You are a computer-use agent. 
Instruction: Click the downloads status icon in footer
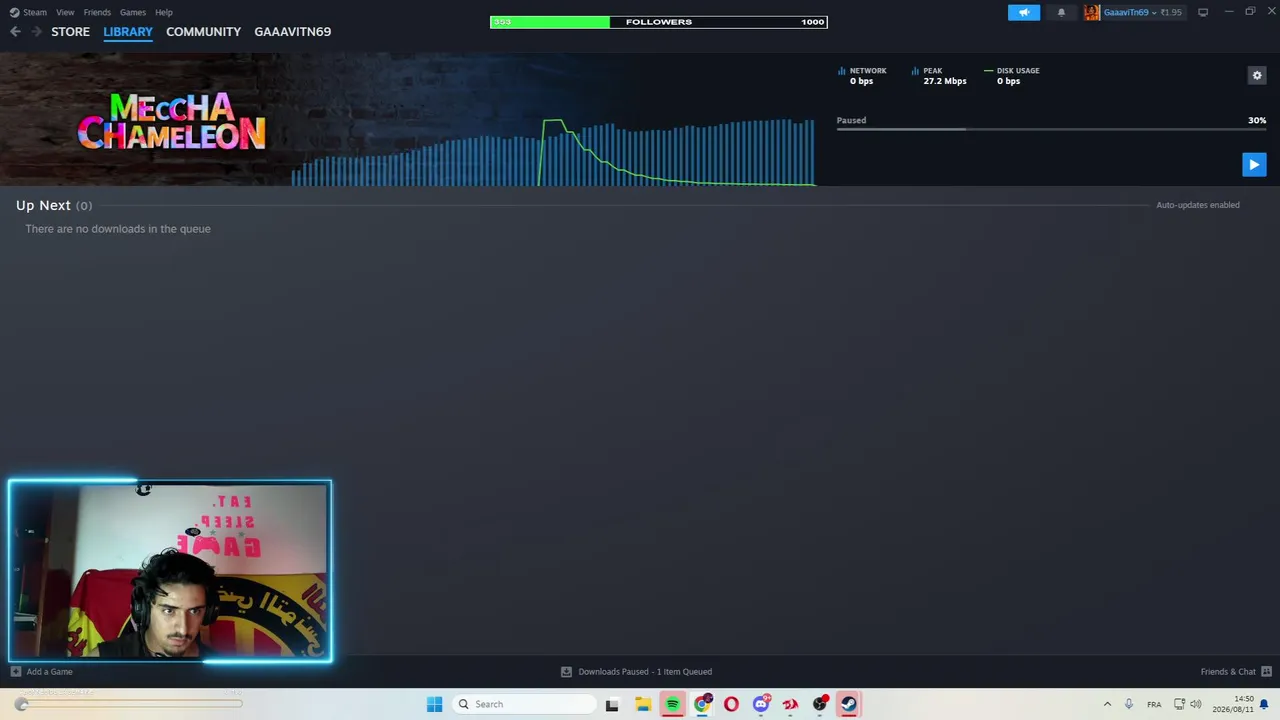coord(566,672)
